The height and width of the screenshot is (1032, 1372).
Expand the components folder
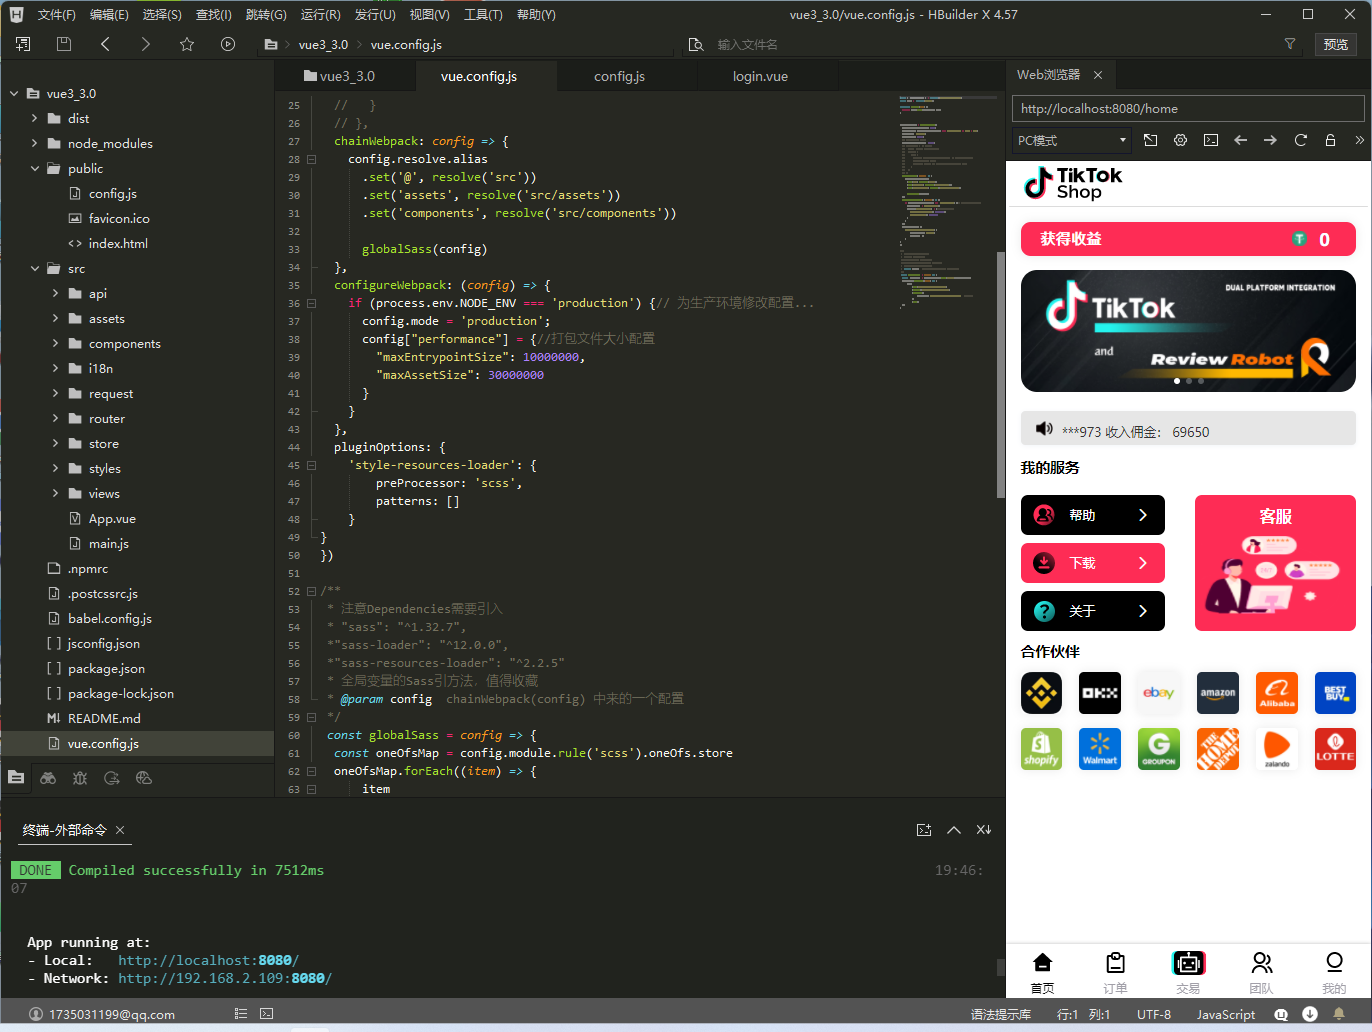pos(55,344)
